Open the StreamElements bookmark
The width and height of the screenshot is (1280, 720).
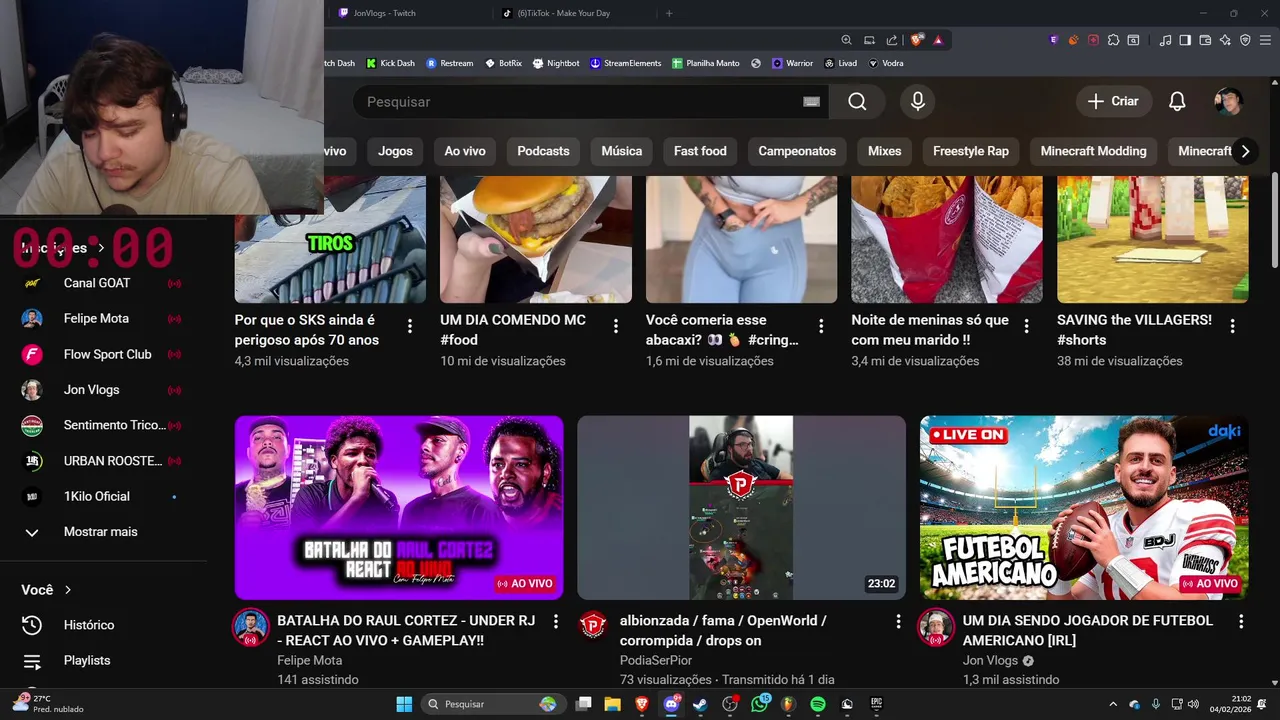(x=625, y=63)
